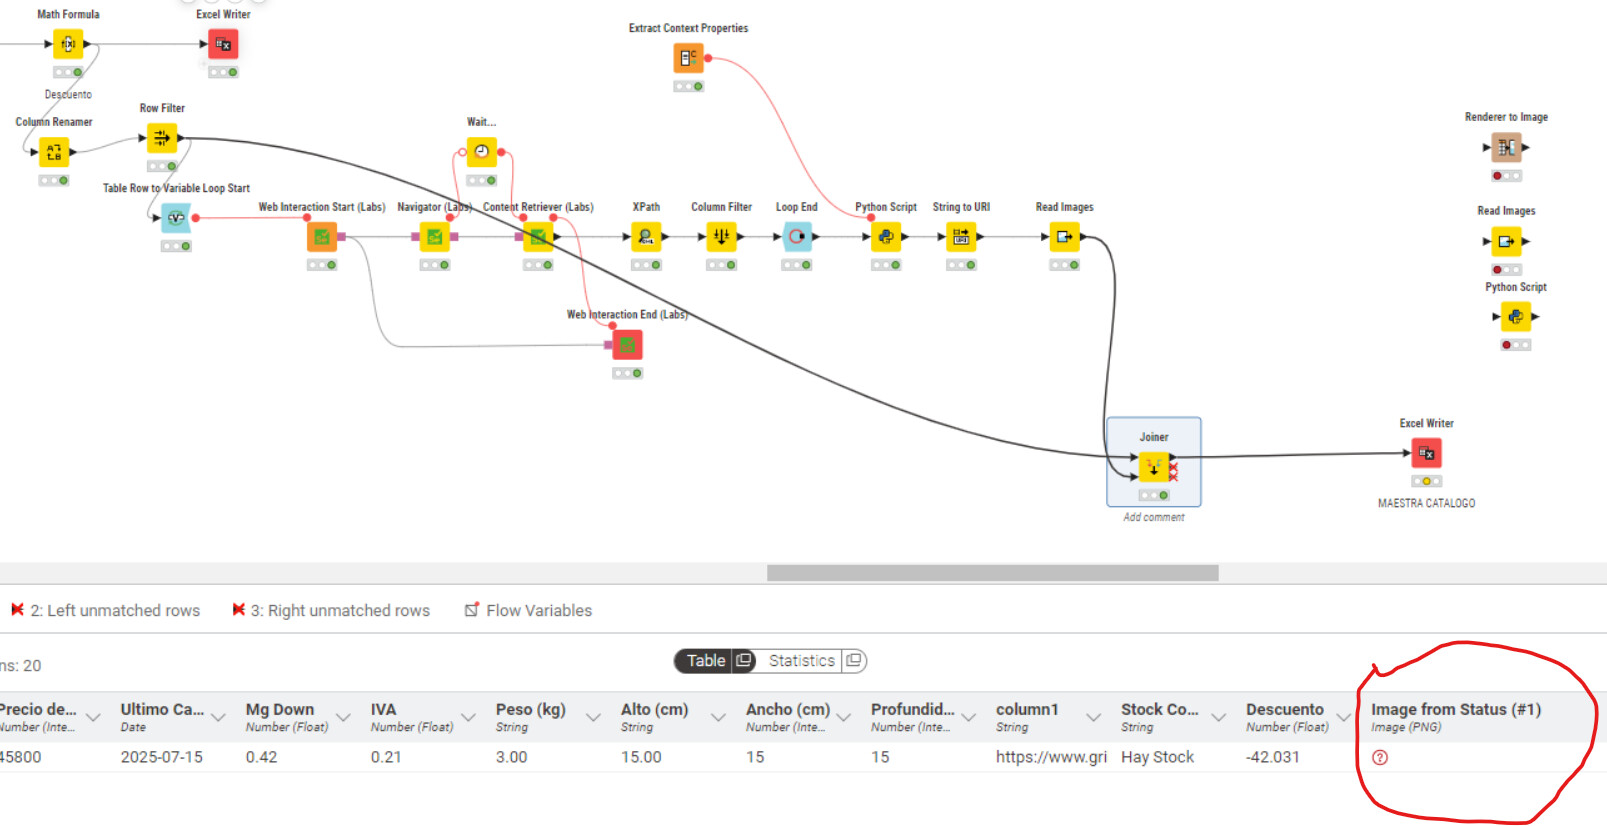Image resolution: width=1607 pixels, height=826 pixels.
Task: Expand the Peso (kg) column menu
Action: point(593,717)
